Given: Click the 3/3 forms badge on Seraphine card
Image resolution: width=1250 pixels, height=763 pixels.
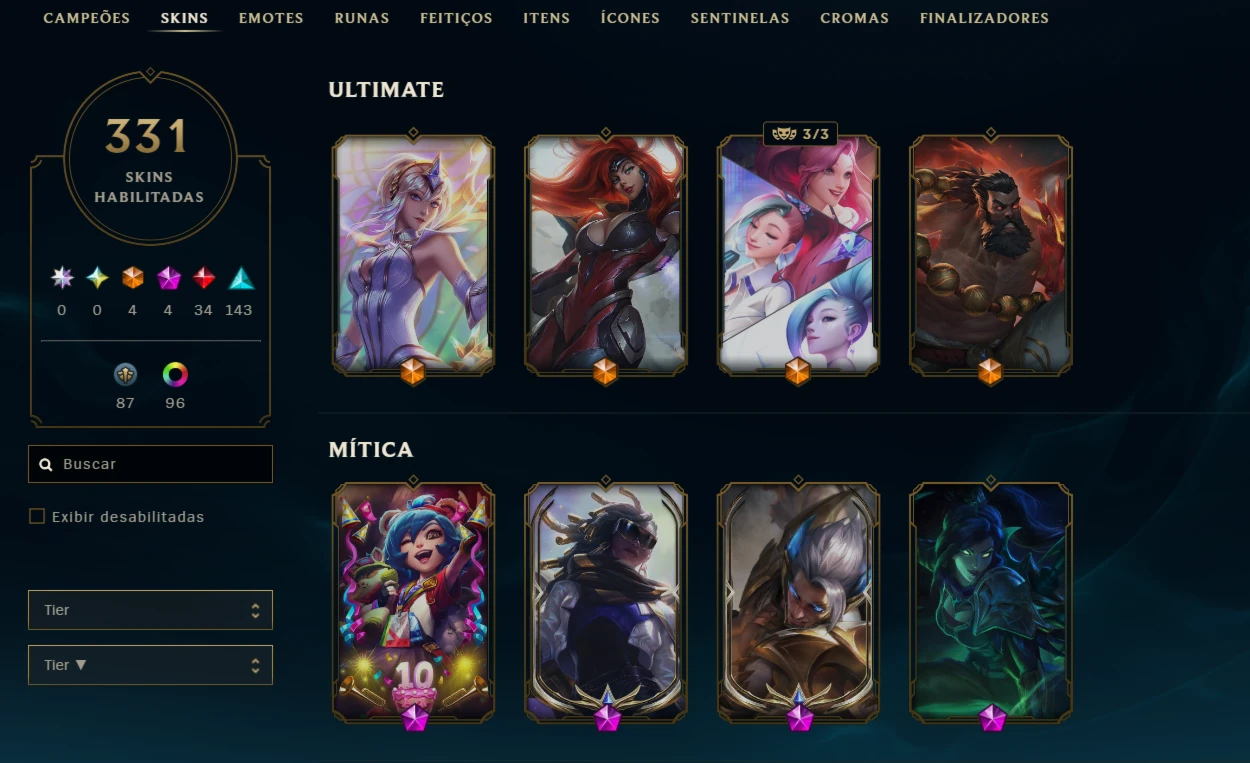Looking at the screenshot, I should pos(800,134).
